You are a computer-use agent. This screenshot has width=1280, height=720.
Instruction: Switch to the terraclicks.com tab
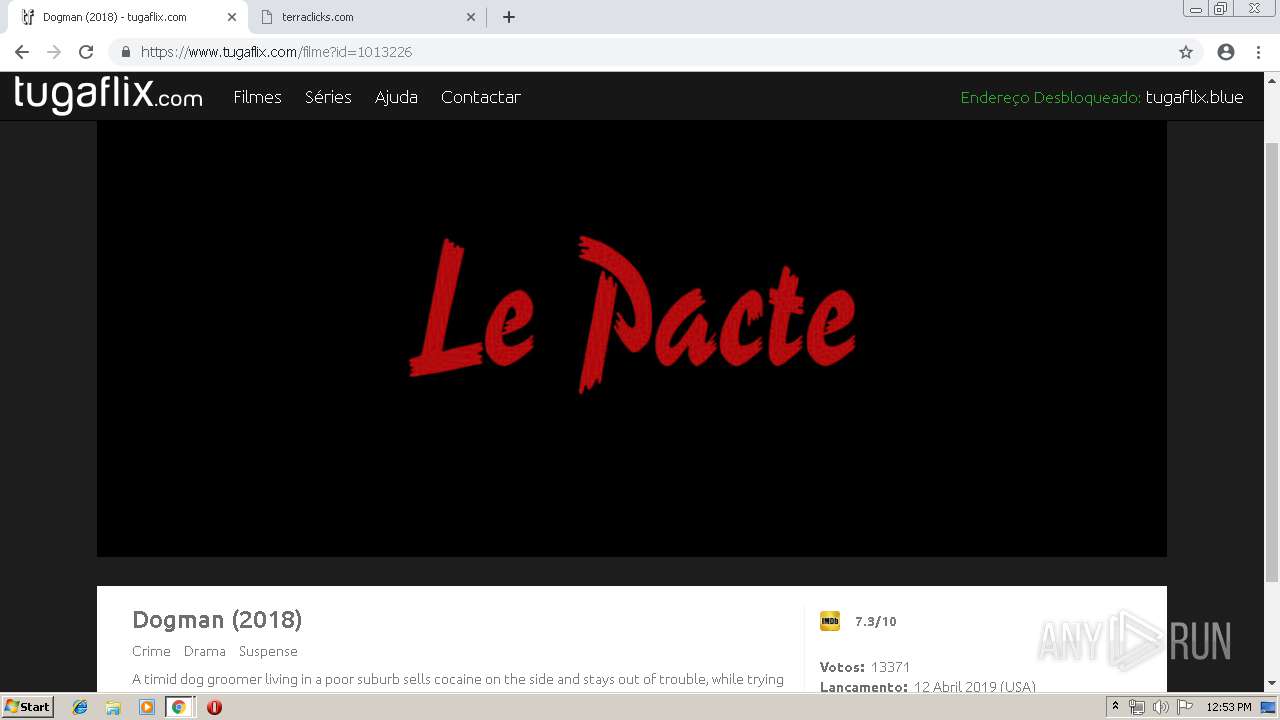[367, 17]
